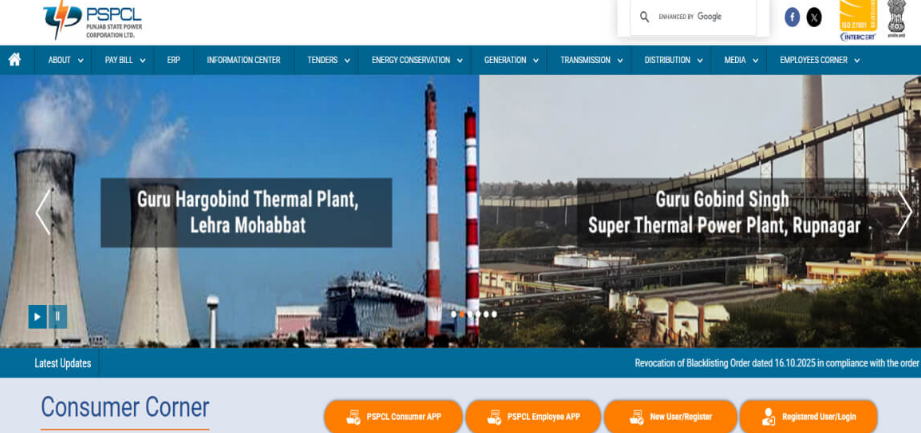
Task: Select the first carousel indicator dot
Action: pos(453,314)
